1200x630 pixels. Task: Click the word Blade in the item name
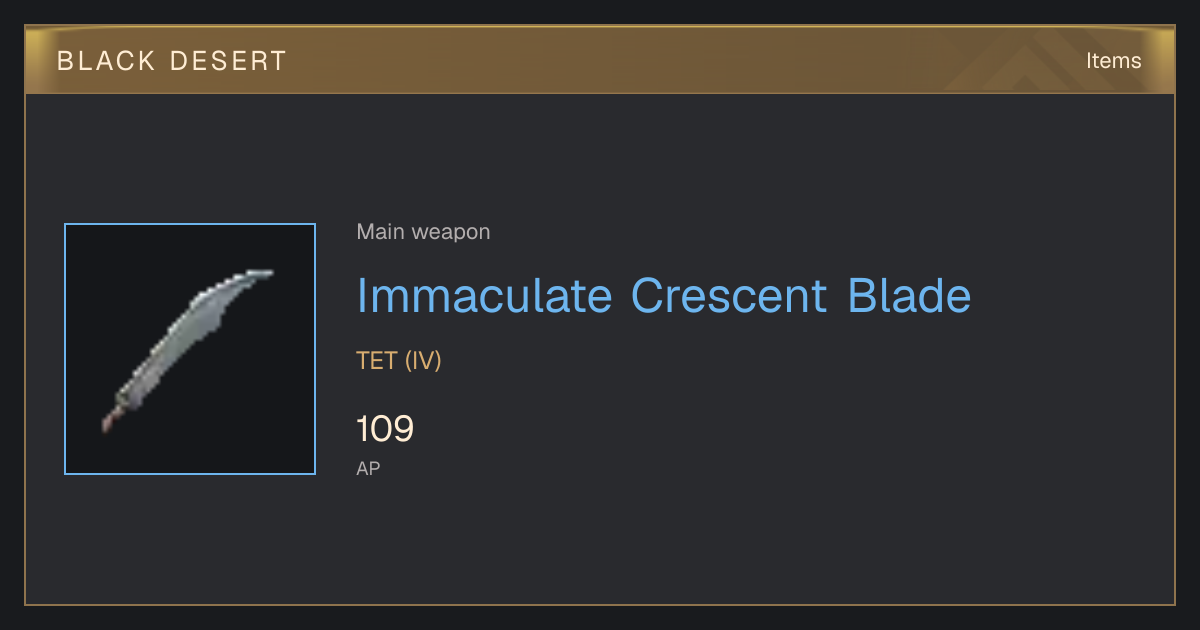tap(909, 295)
